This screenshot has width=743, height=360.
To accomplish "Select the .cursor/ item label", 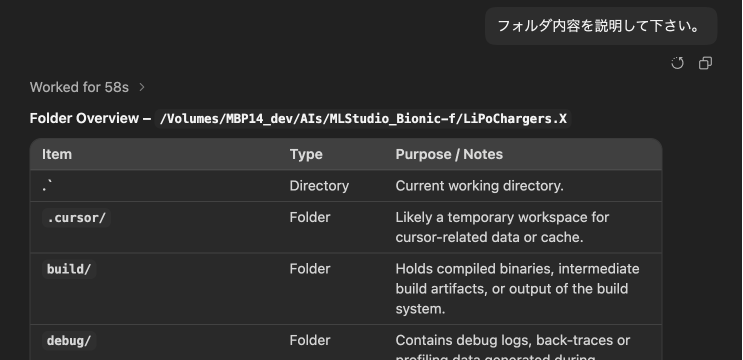I will 76,218.
